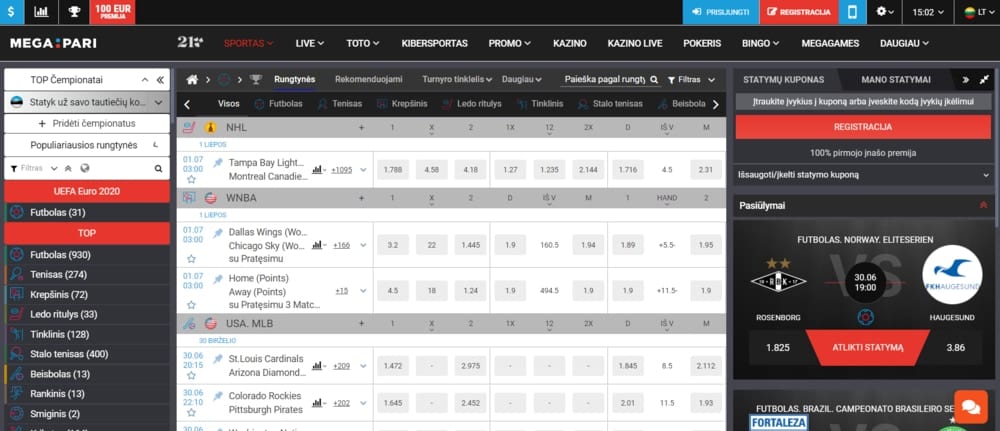1000x431 pixels.
Task: Open UEFA Euro 2020 banner
Action: click(x=87, y=191)
